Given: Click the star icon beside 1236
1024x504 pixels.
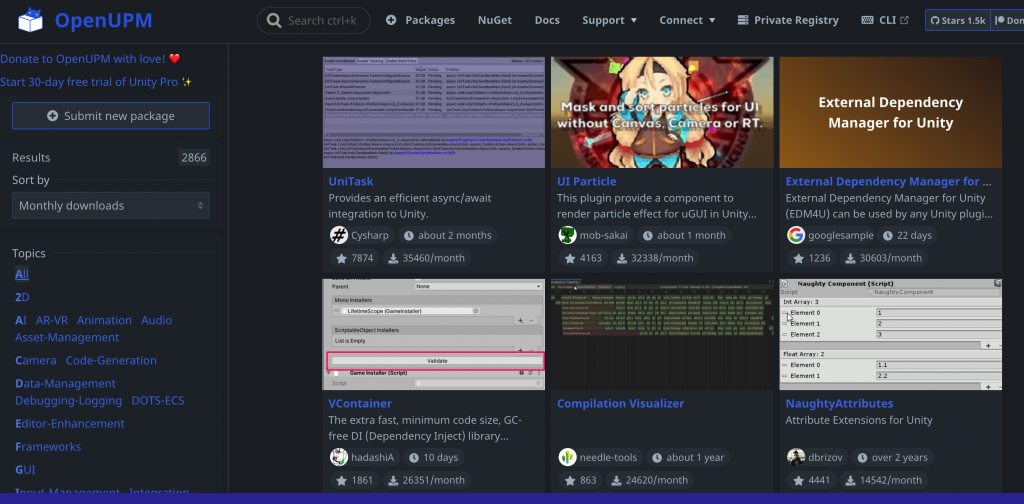Looking at the screenshot, I should coord(798,259).
